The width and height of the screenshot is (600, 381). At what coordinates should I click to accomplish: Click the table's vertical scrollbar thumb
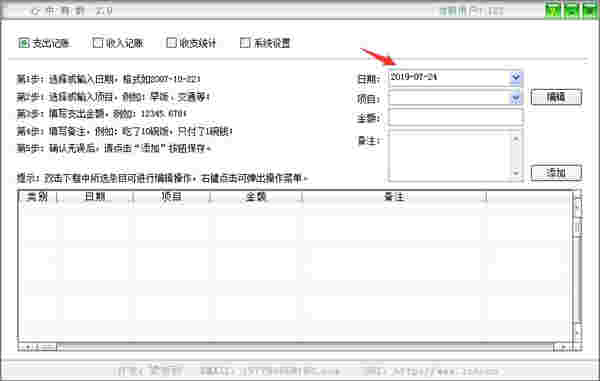pos(577,228)
